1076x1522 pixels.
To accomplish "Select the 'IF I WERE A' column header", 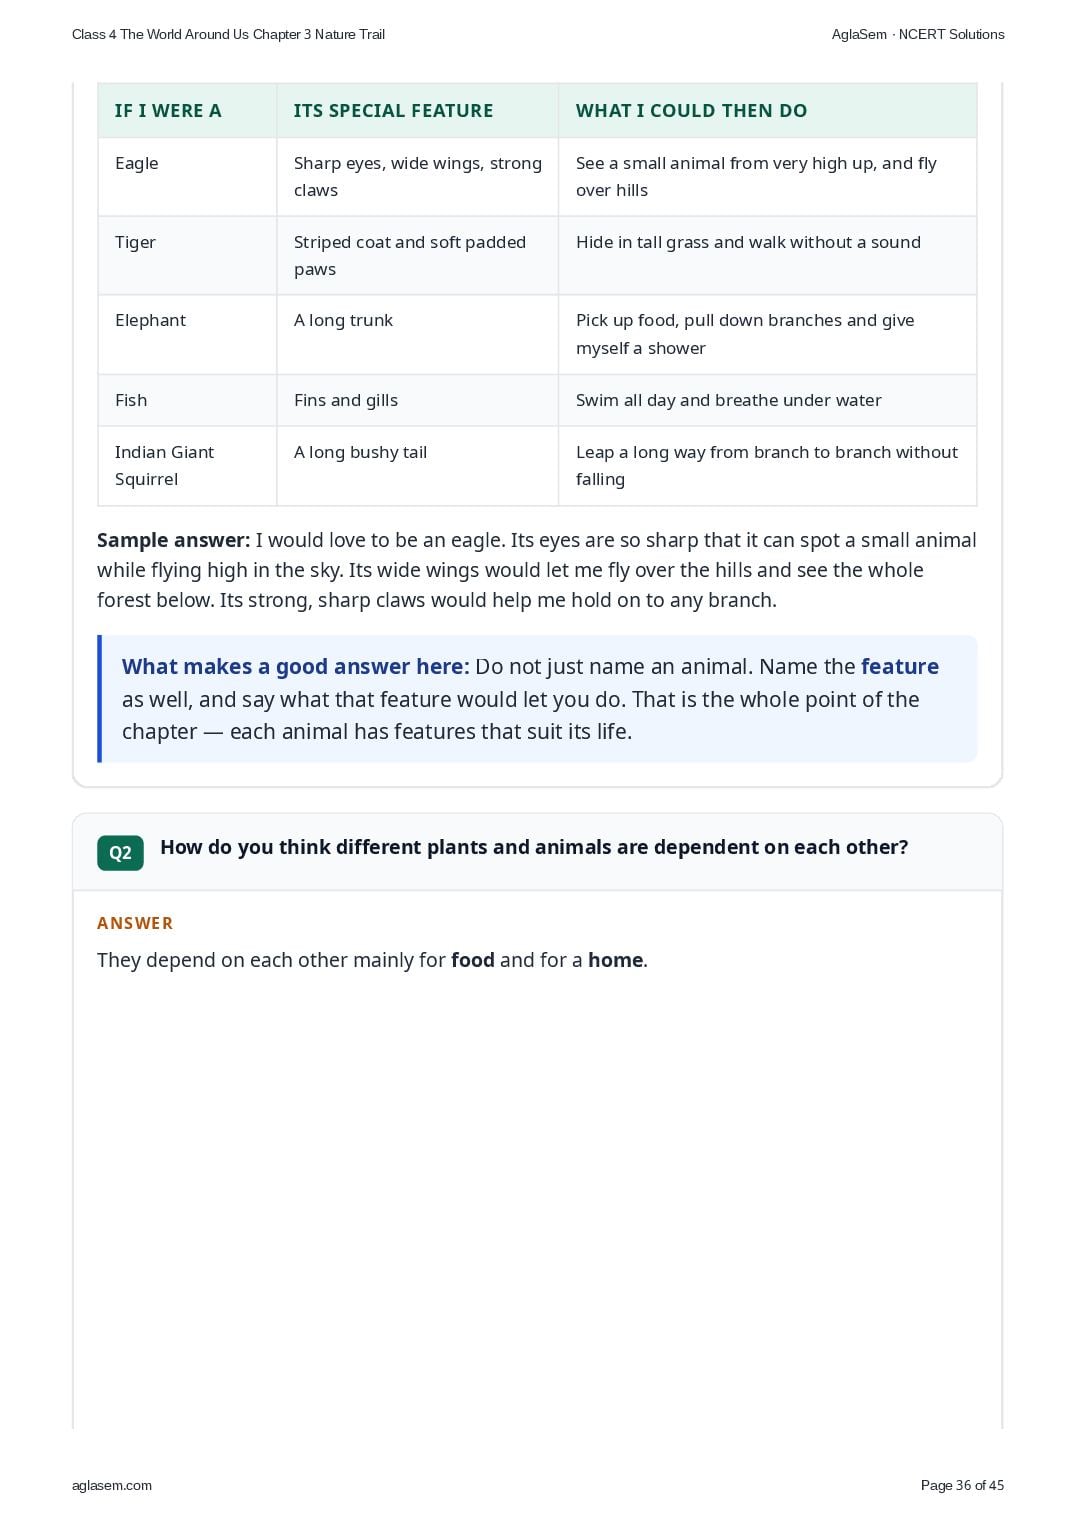I will (x=168, y=111).
